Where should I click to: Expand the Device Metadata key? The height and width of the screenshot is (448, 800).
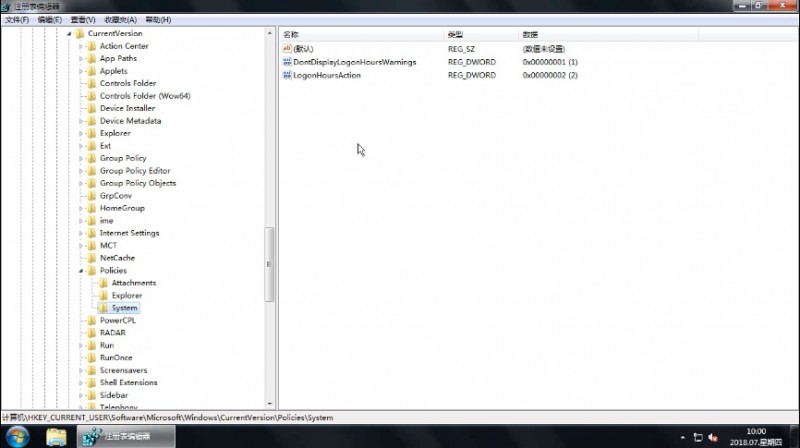(x=81, y=121)
